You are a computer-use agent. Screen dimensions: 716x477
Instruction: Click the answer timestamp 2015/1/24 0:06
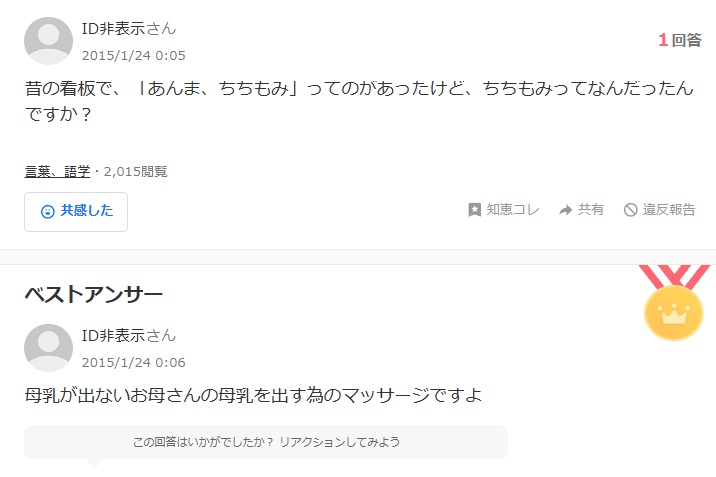(134, 362)
